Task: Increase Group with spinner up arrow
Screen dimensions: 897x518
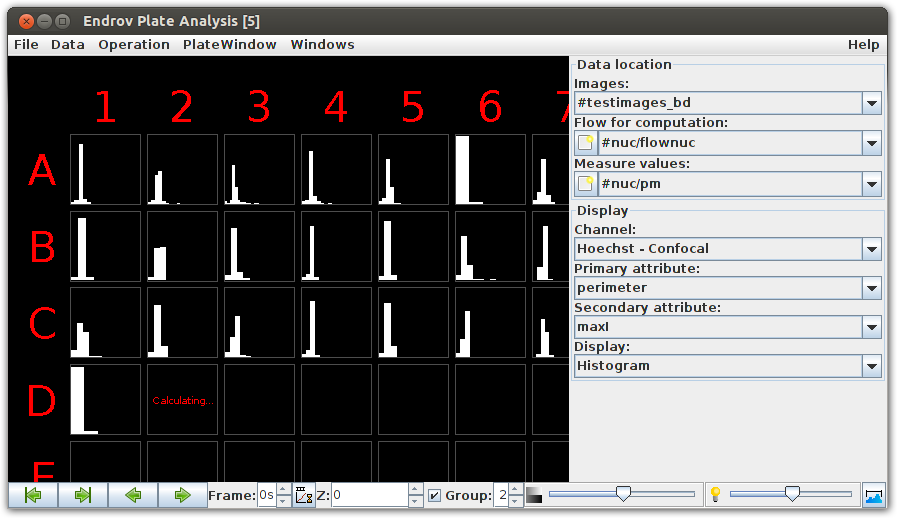Action: (515, 490)
